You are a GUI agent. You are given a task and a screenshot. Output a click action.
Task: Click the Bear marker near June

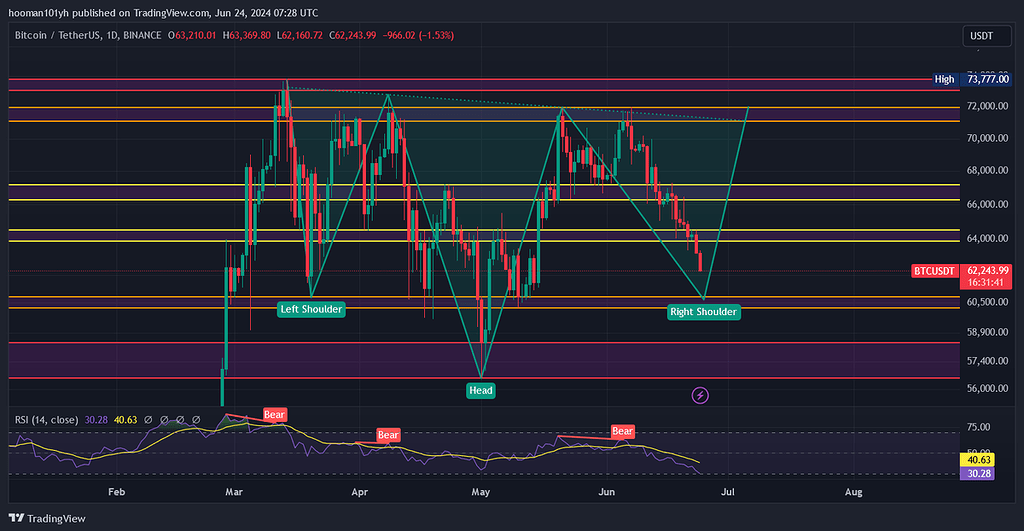point(623,432)
